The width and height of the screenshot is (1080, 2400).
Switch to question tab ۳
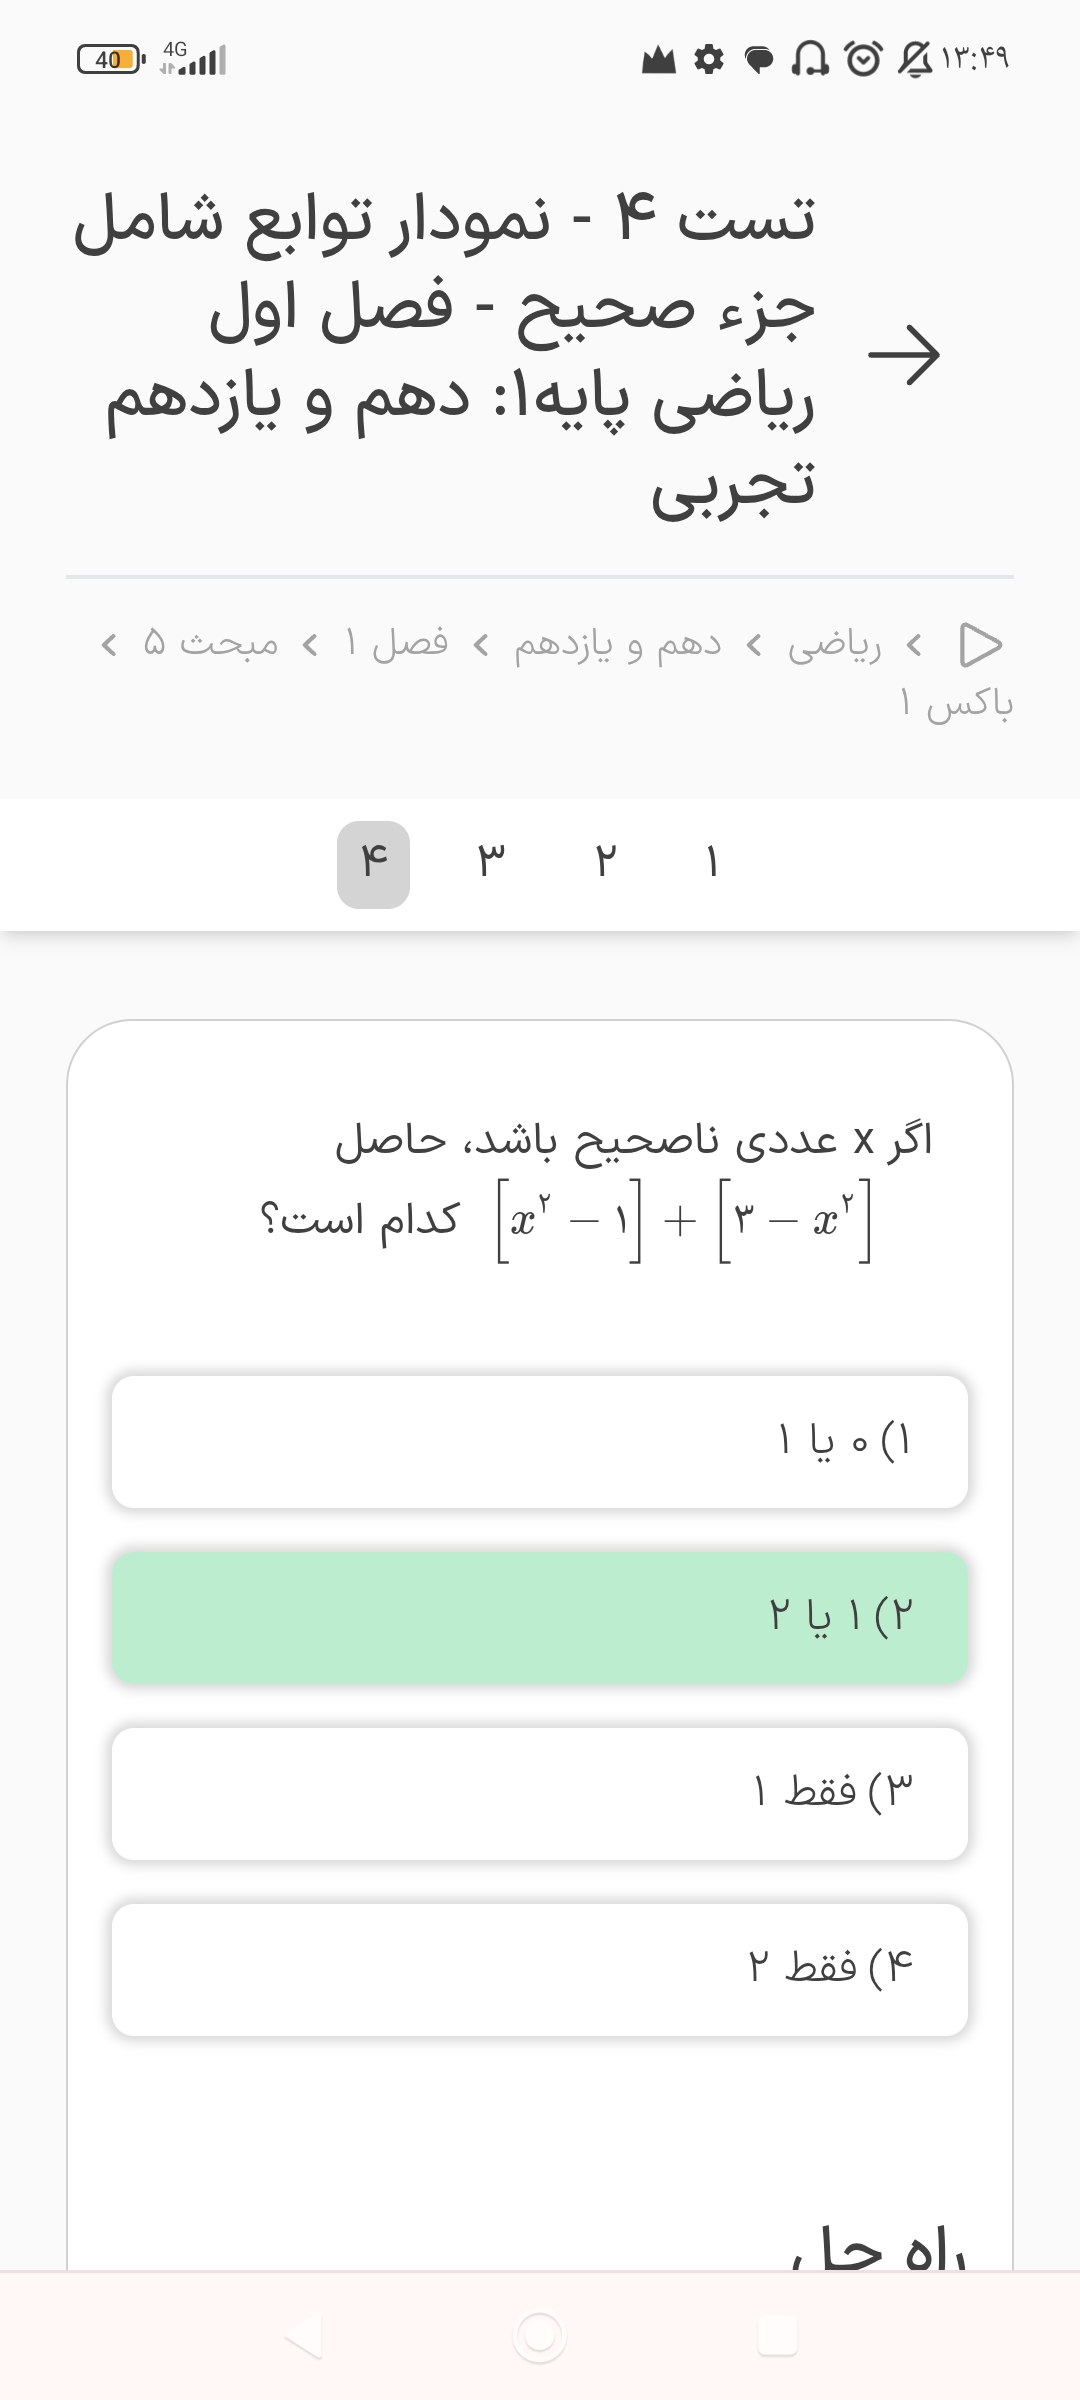pos(490,862)
